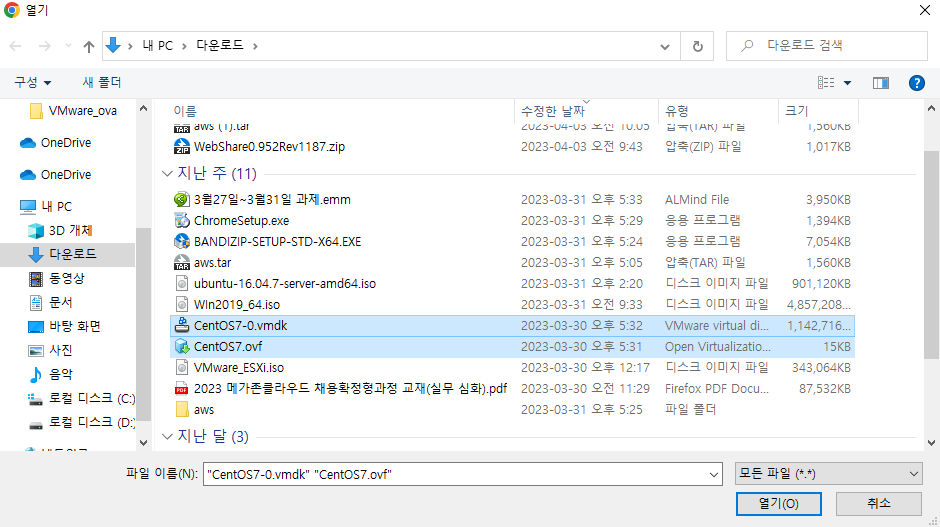The height and width of the screenshot is (527, 940).
Task: Select WebShare0.952Rev1187.zip file icon
Action: pyautogui.click(x=182, y=147)
